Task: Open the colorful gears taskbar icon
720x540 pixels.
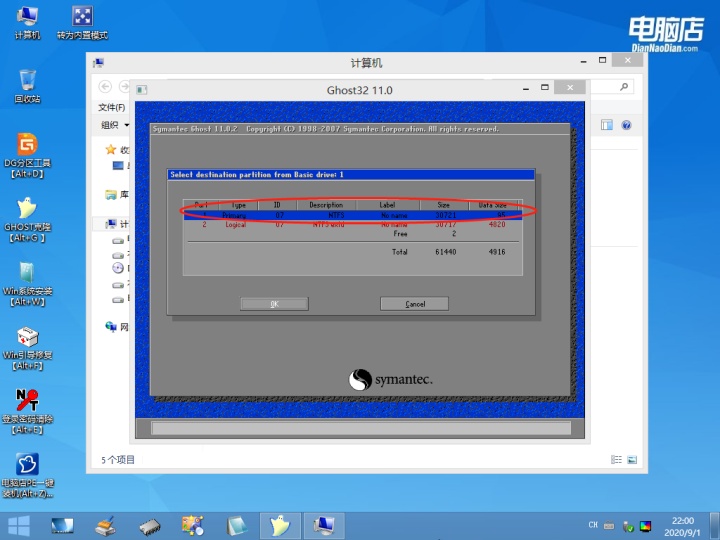Action: (x=192, y=526)
